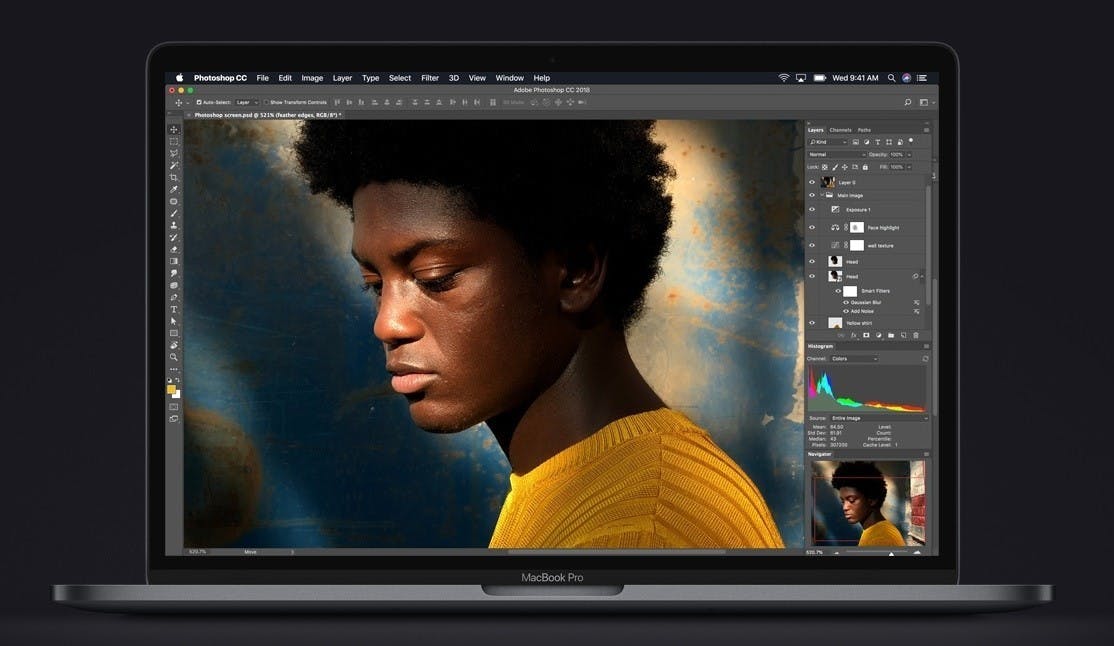Open the Source Entire Image dropdown

[879, 418]
